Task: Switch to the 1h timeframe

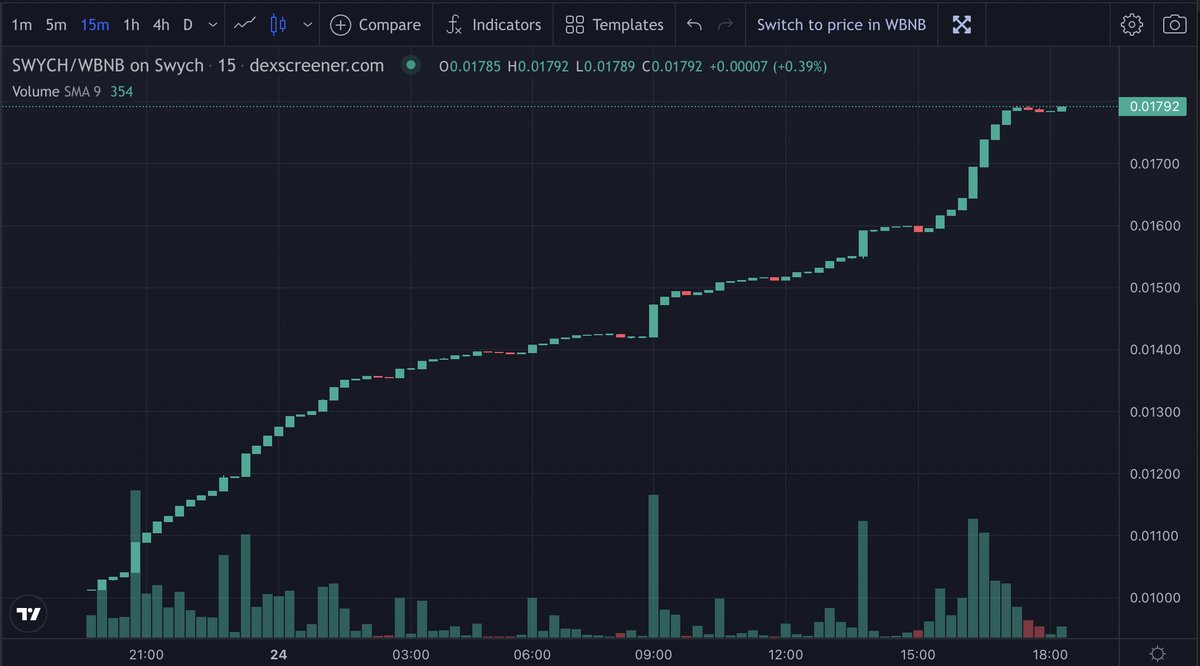Action: [131, 24]
